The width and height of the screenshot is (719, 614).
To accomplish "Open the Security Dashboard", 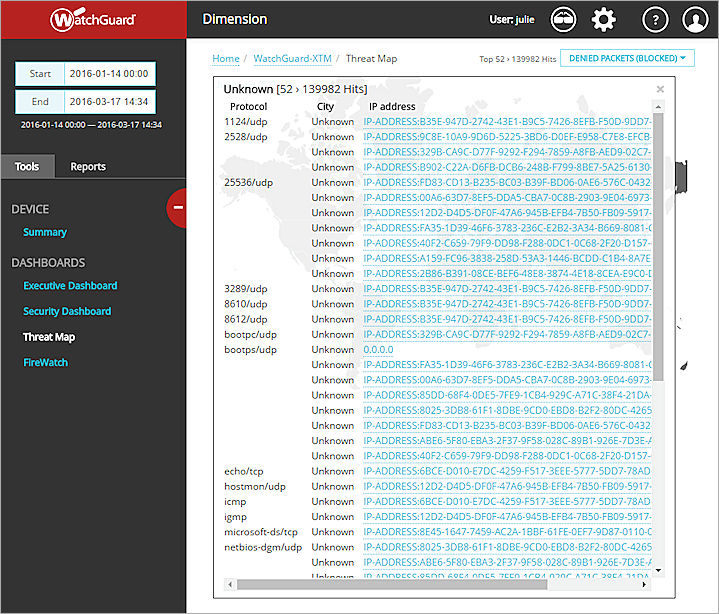I will coord(67,312).
